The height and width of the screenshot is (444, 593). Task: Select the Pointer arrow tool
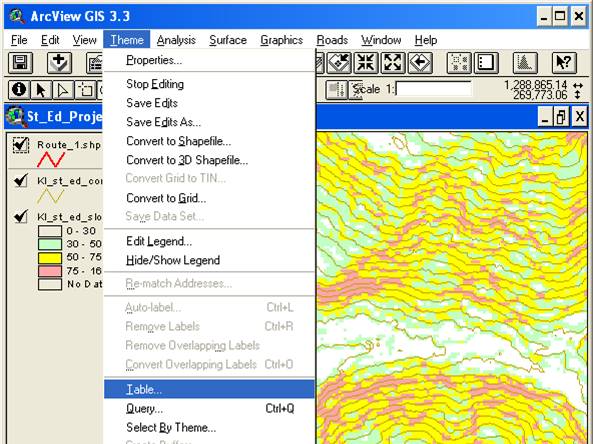point(41,90)
